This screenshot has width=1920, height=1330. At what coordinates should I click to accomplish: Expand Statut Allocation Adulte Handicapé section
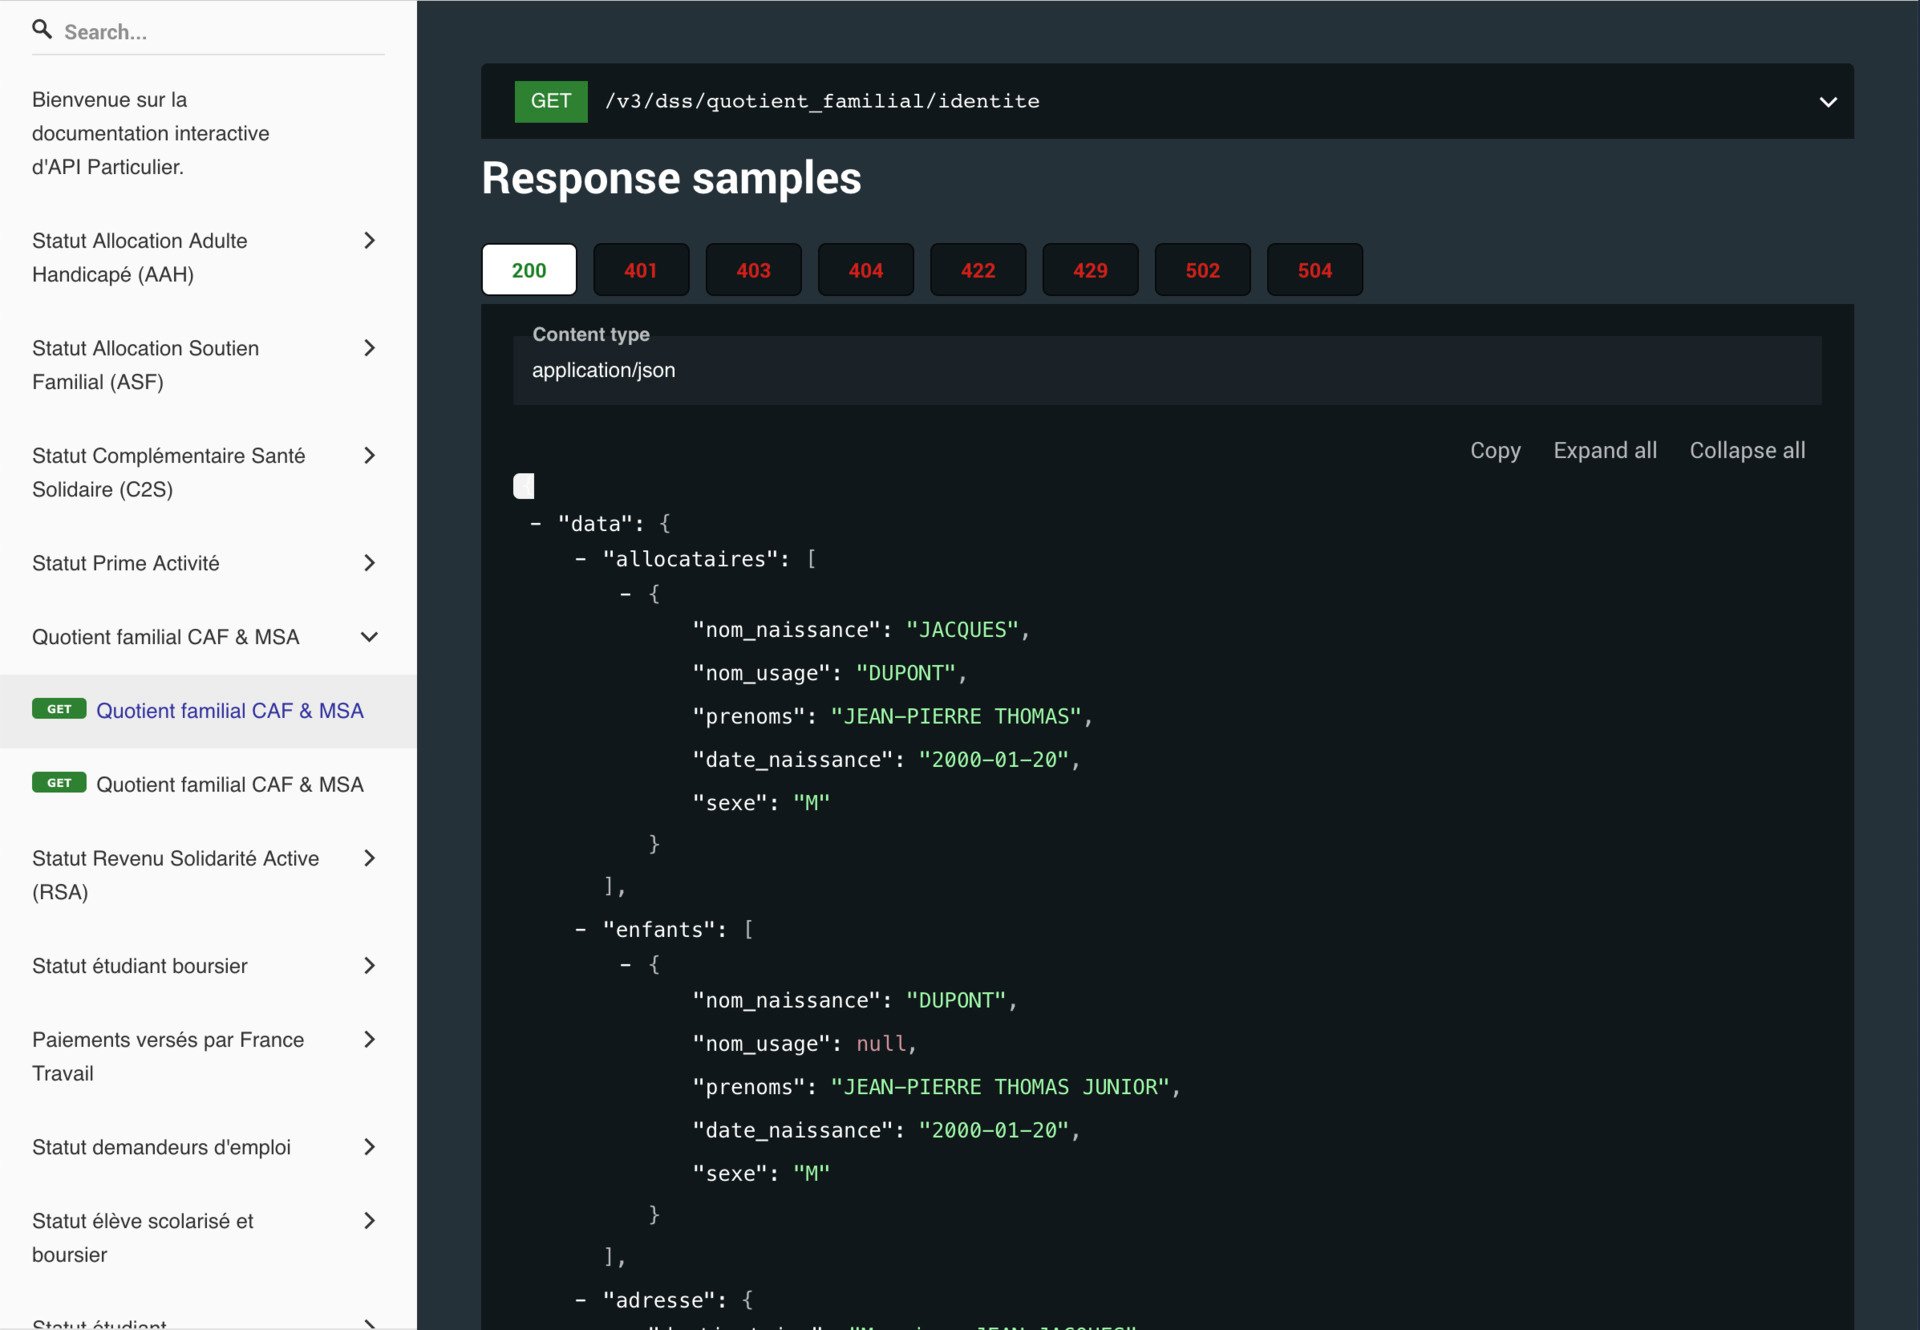(x=369, y=240)
